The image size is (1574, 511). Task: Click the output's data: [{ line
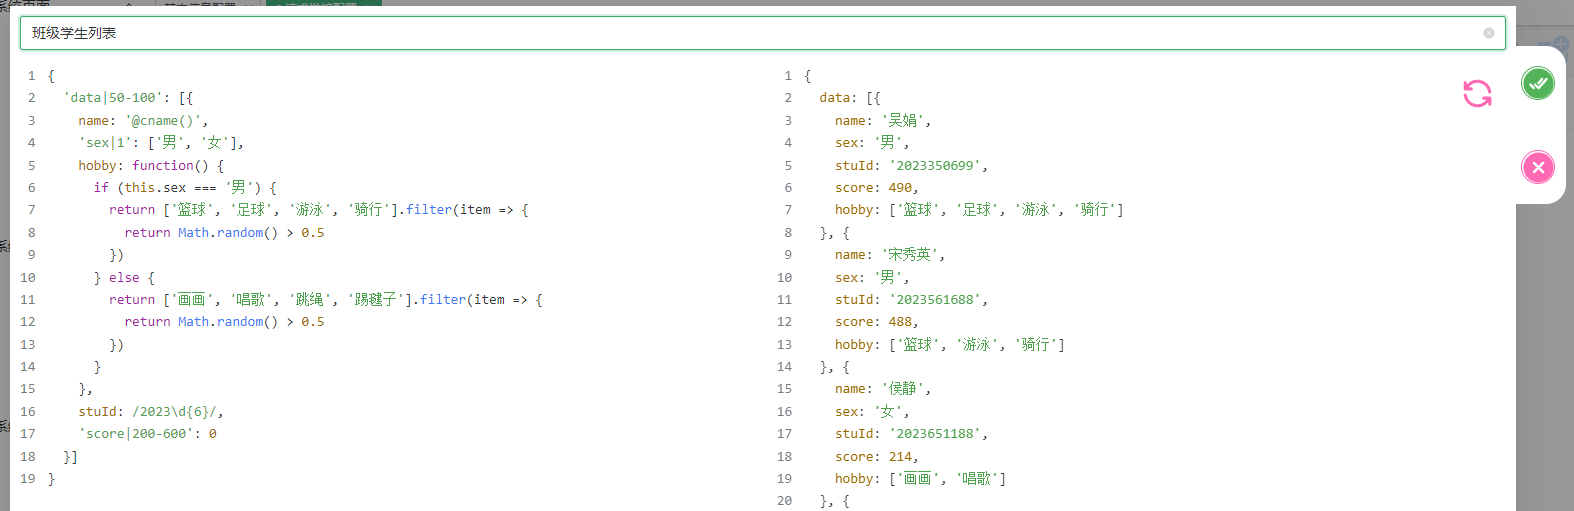[850, 98]
